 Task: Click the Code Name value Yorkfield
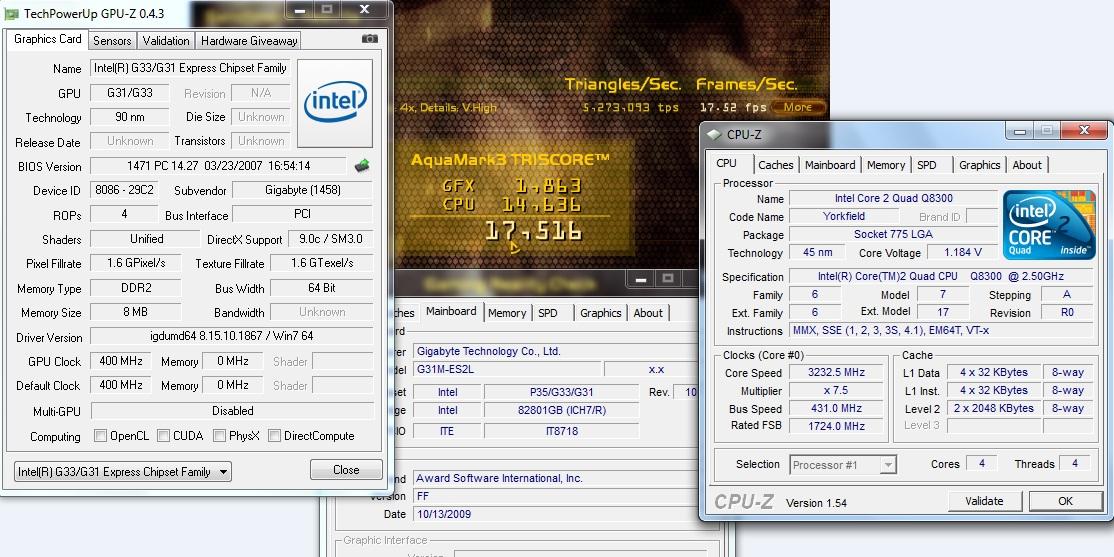pos(844,216)
